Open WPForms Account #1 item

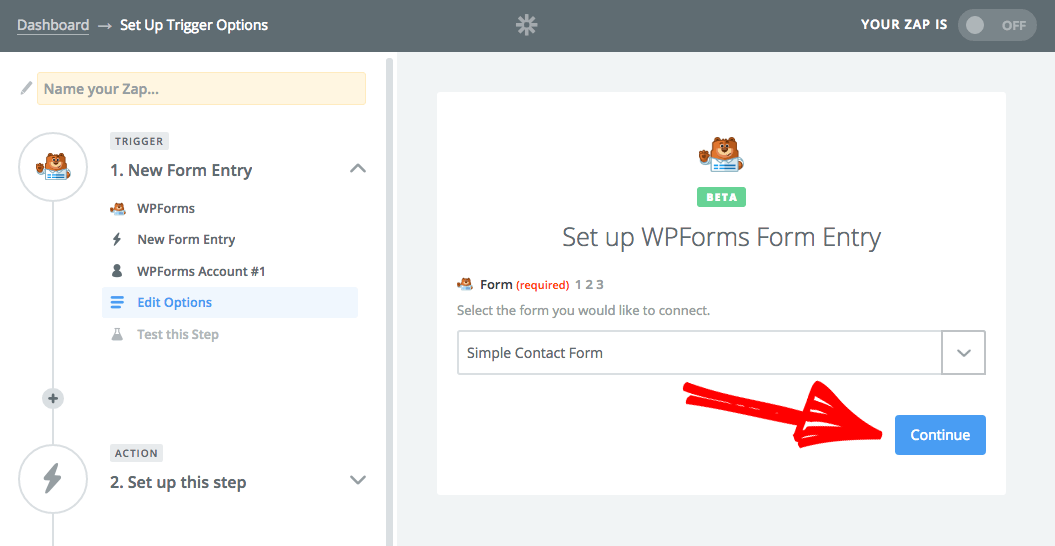(x=229, y=271)
